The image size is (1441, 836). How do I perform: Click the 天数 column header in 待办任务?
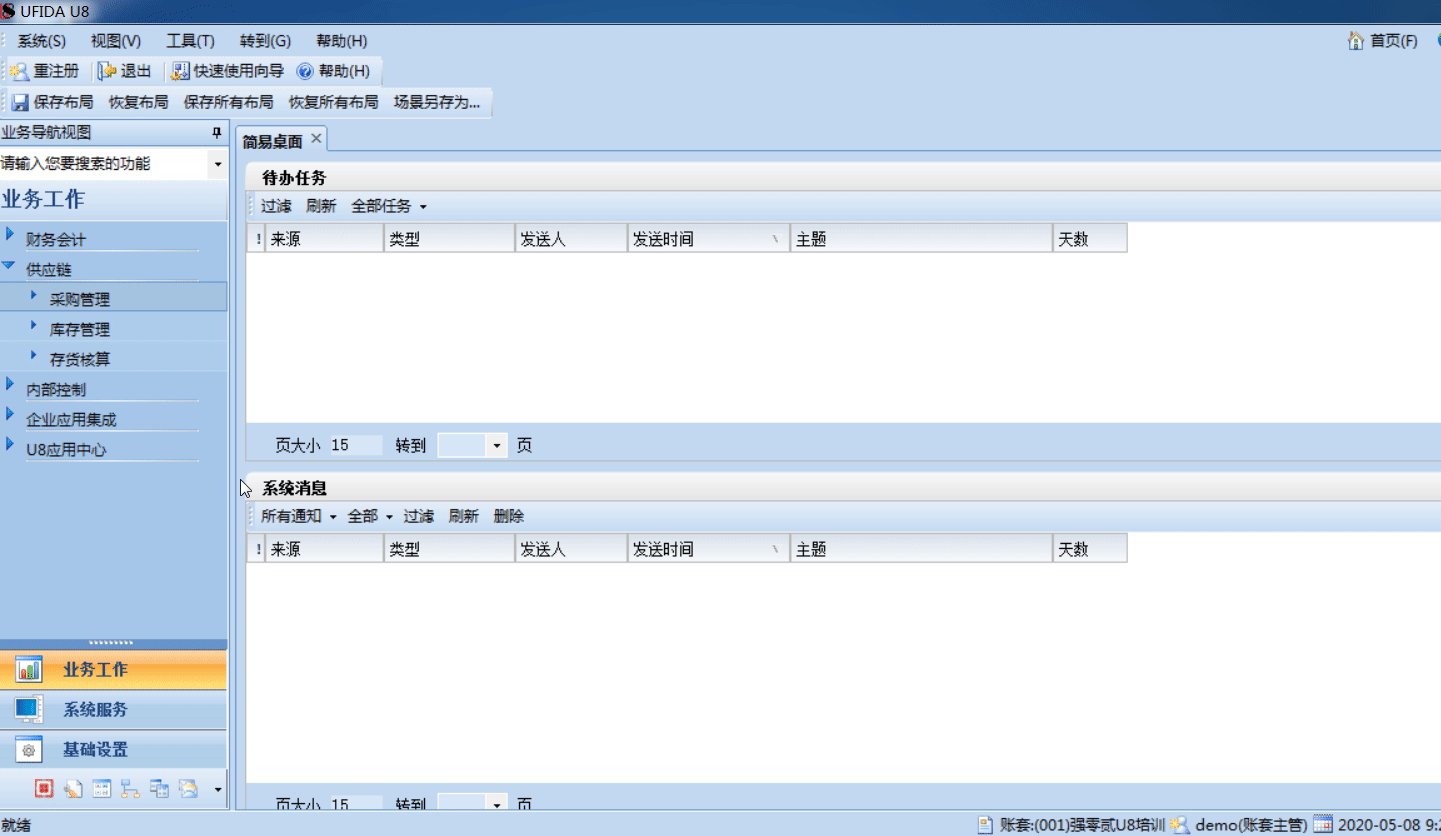pos(1090,239)
